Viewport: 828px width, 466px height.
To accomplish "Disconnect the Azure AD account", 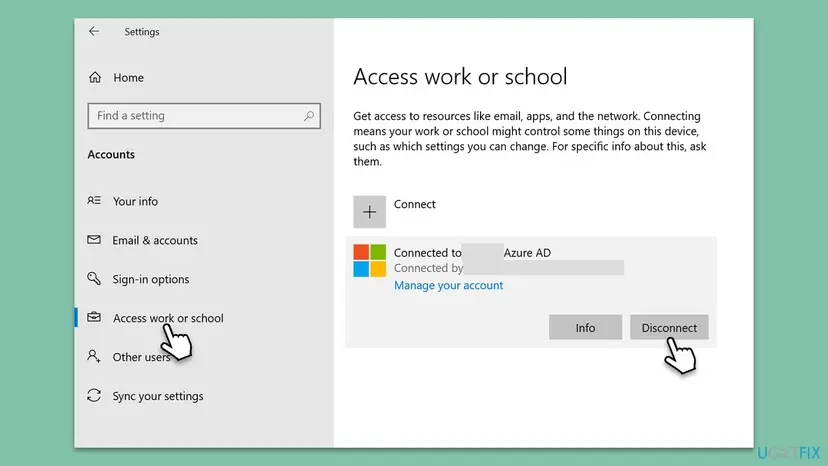I will (669, 328).
